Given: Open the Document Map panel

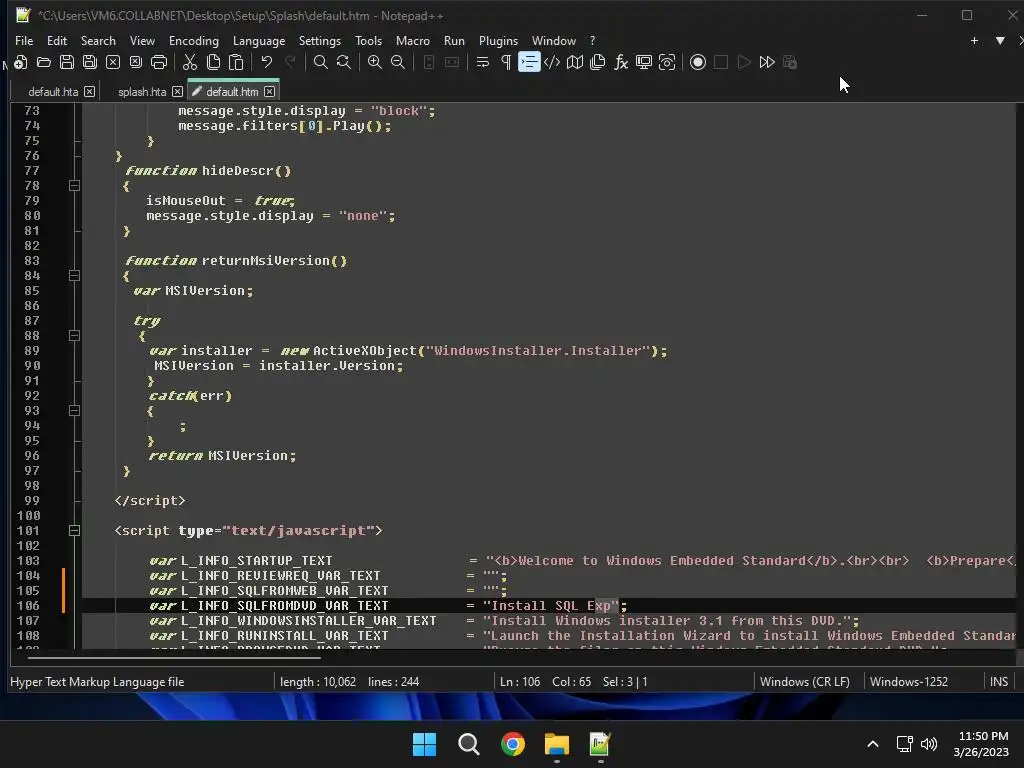Looking at the screenshot, I should (x=575, y=62).
